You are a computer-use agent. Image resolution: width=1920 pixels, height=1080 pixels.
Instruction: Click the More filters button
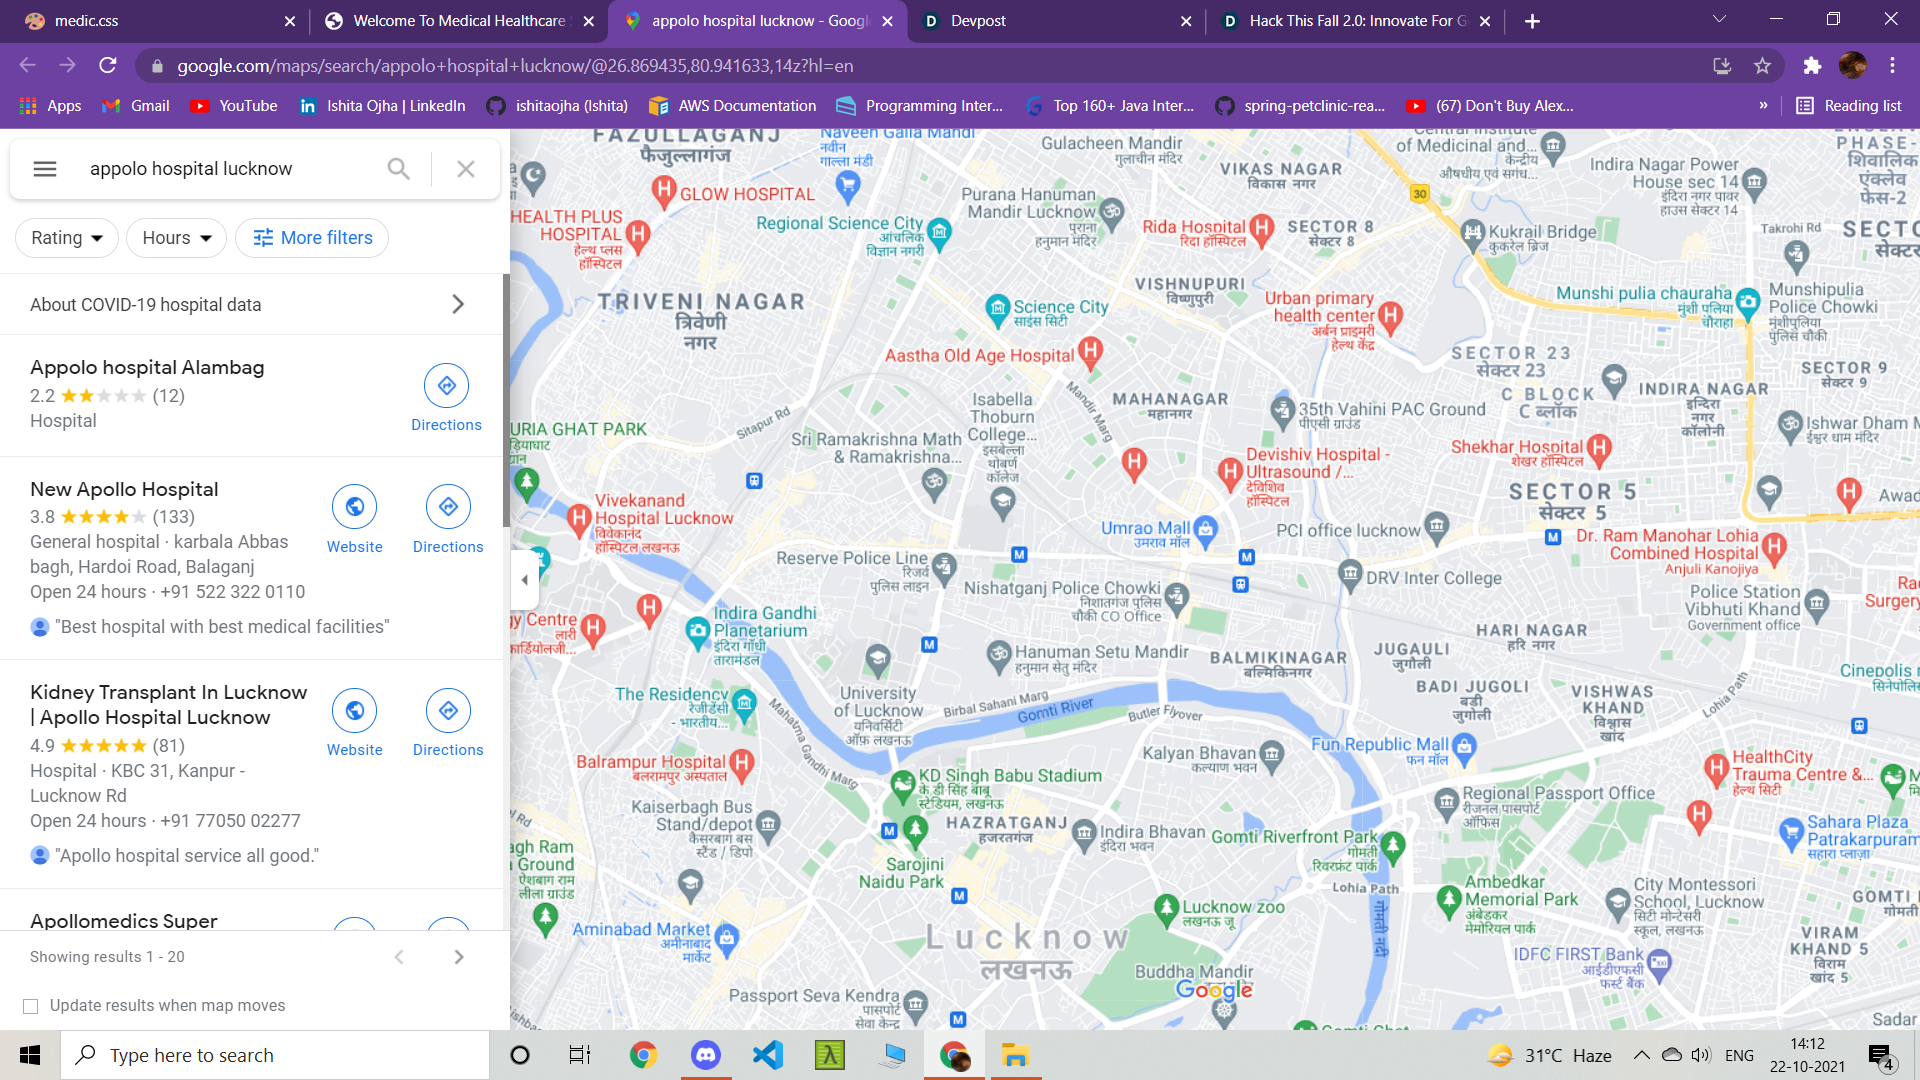pyautogui.click(x=312, y=238)
